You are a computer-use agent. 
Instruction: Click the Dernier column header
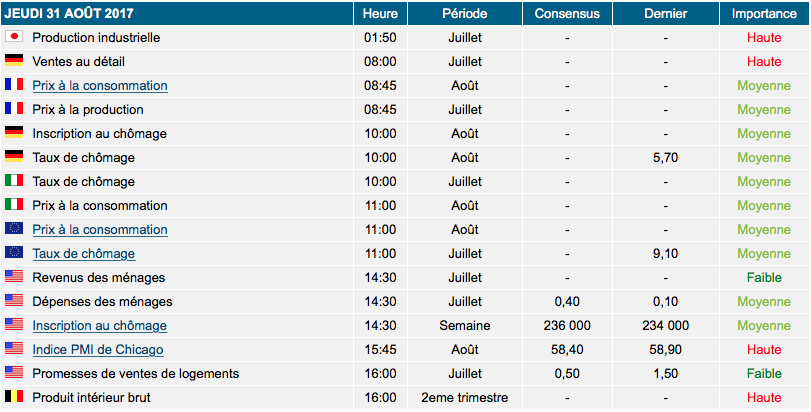click(666, 13)
